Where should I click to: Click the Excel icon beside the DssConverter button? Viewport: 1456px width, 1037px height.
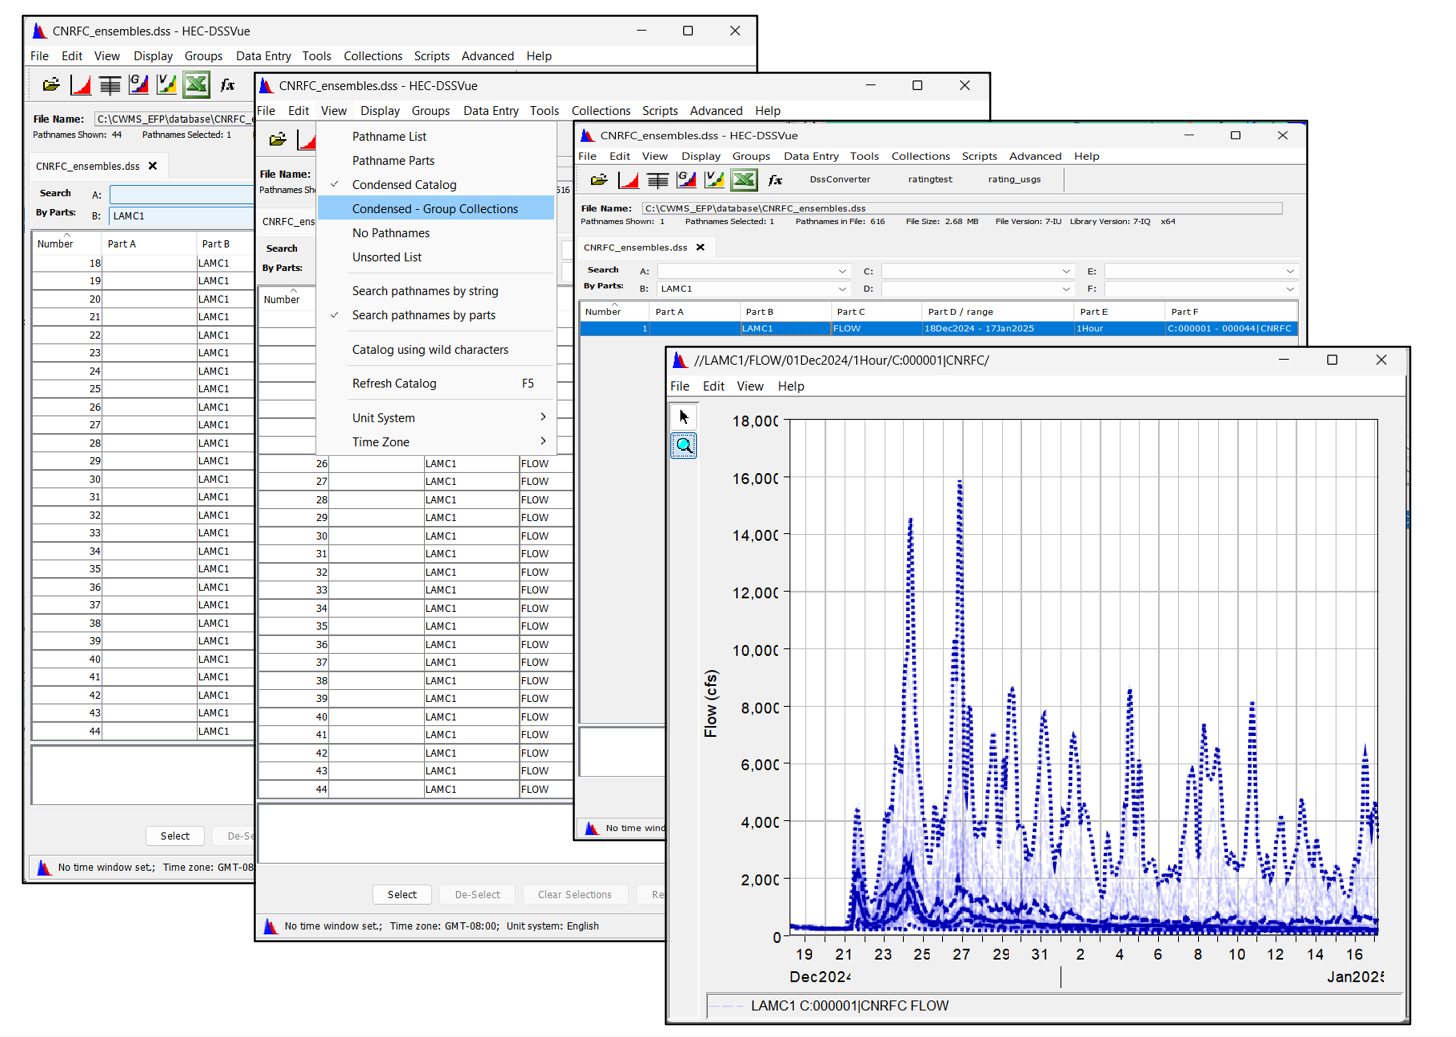point(743,180)
